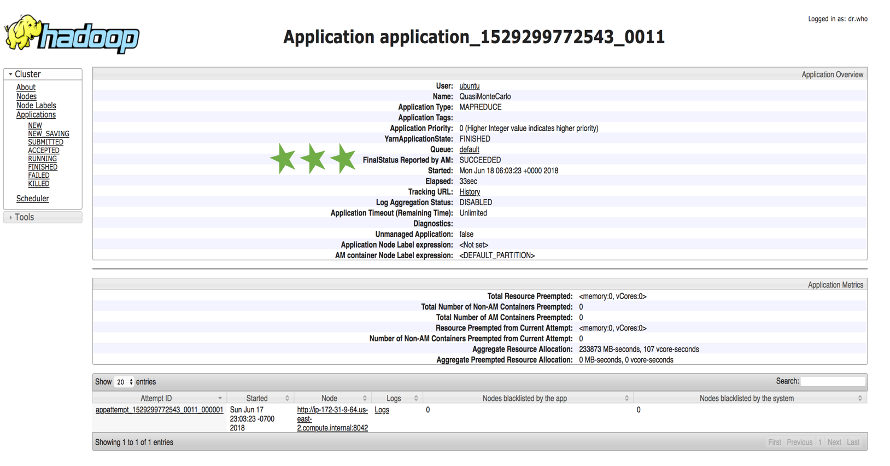Click the 'Showing 1 to 1 of 1 entries' text

pos(135,442)
